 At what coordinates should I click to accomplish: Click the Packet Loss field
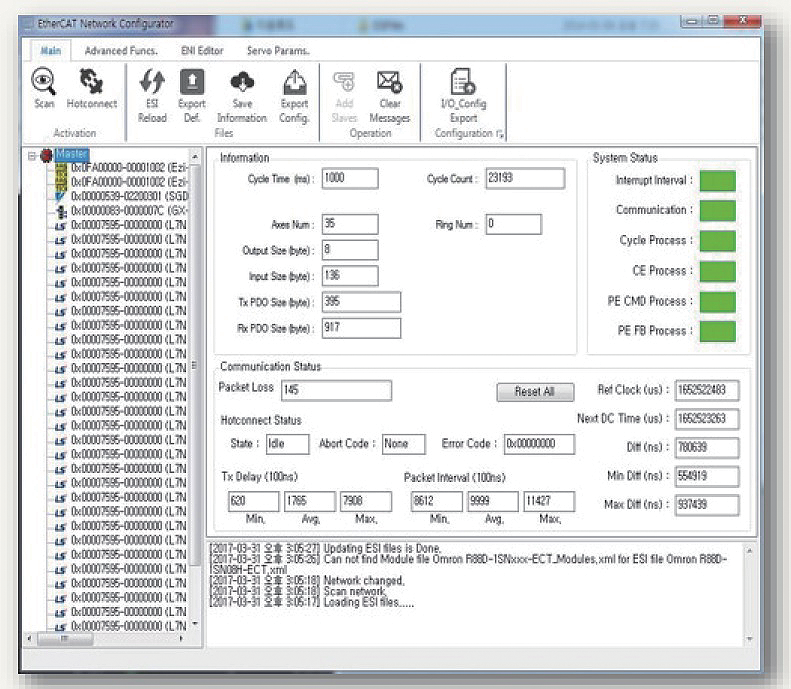(336, 390)
